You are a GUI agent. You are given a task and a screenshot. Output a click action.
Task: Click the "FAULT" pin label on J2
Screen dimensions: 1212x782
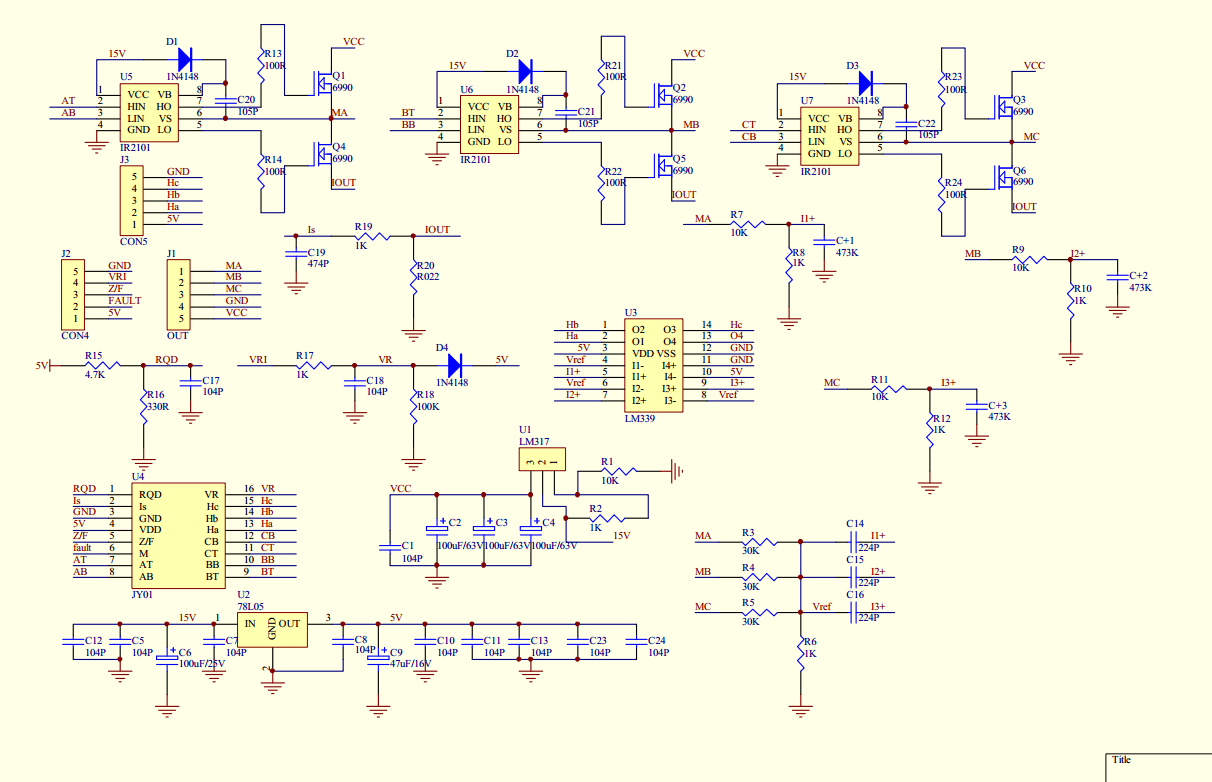click(125, 300)
